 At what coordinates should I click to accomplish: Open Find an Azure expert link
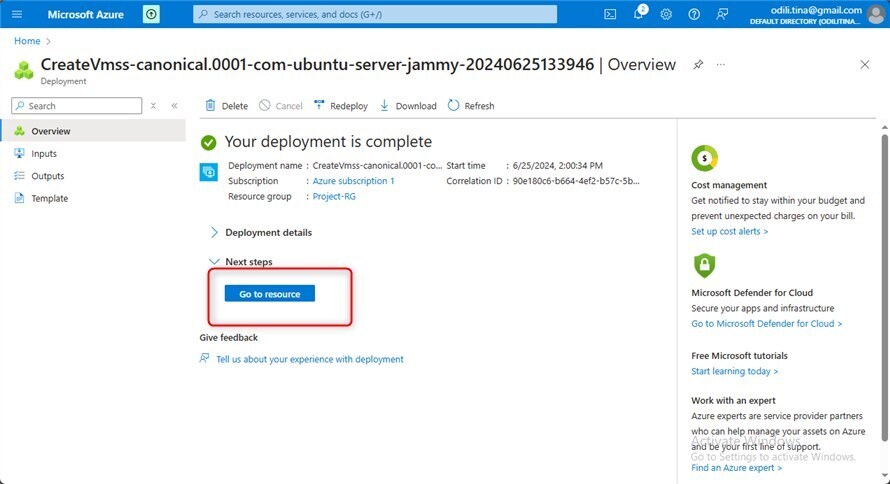tap(736, 468)
